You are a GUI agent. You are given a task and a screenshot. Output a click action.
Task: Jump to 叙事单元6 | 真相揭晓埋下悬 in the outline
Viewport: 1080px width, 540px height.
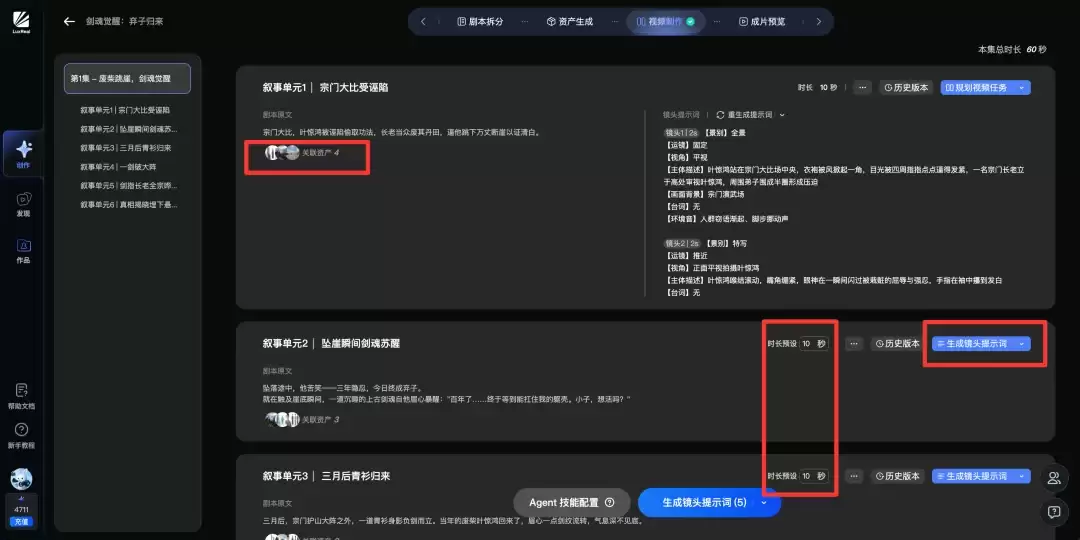tap(129, 205)
